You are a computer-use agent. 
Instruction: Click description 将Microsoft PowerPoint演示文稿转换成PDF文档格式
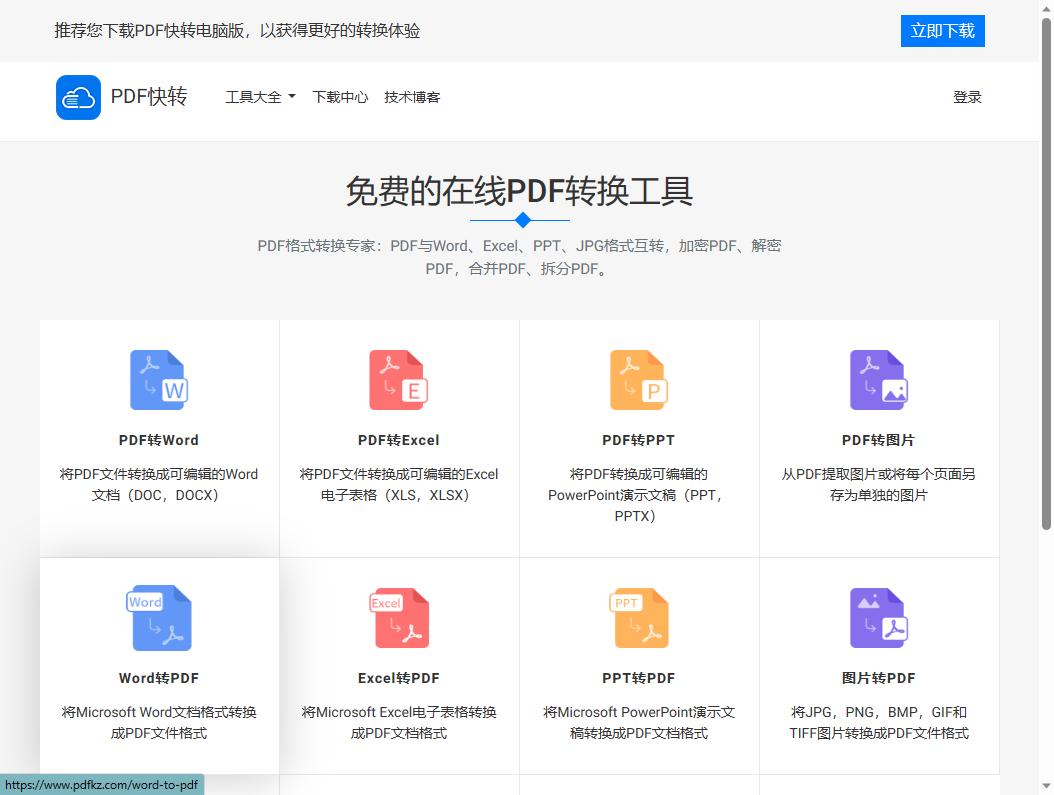639,722
